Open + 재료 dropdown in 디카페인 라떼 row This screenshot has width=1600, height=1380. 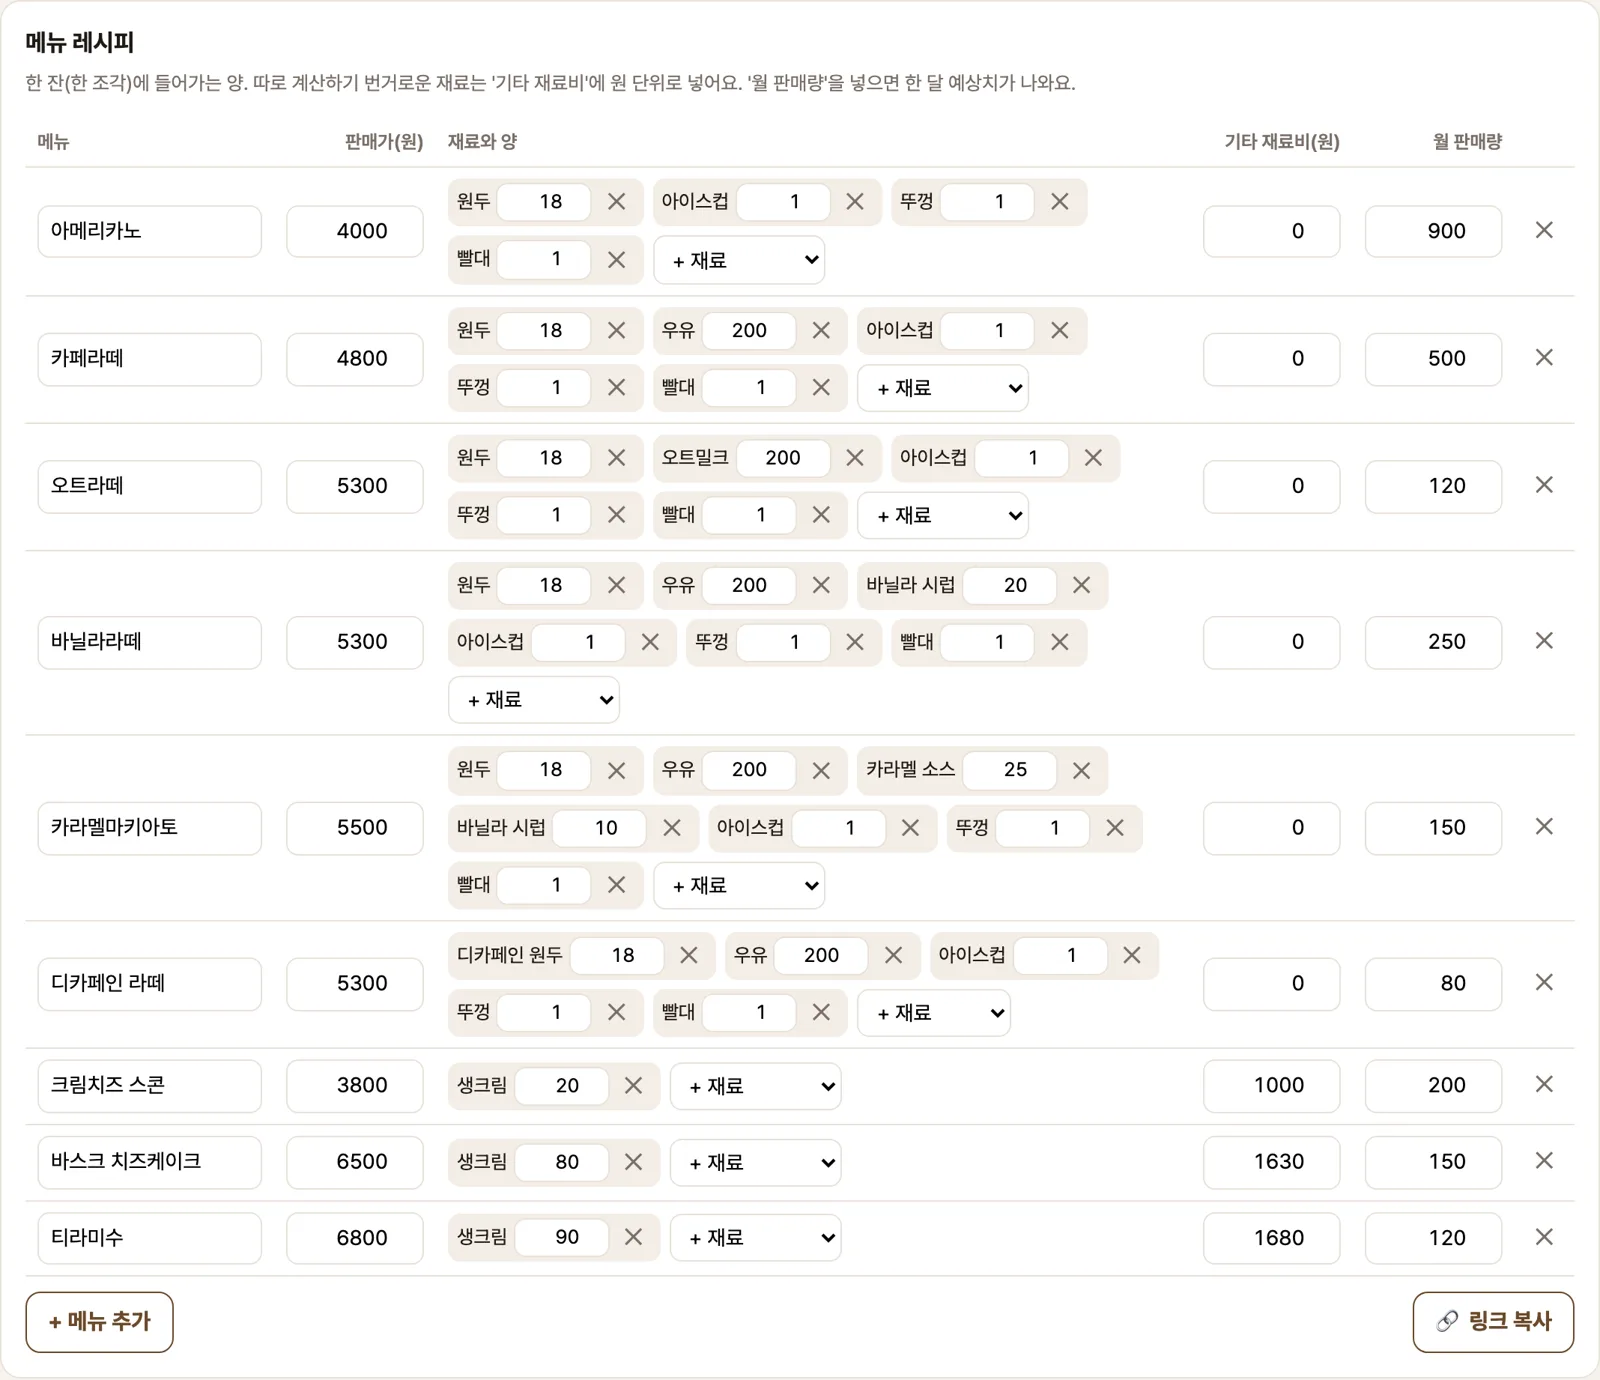tap(934, 1013)
